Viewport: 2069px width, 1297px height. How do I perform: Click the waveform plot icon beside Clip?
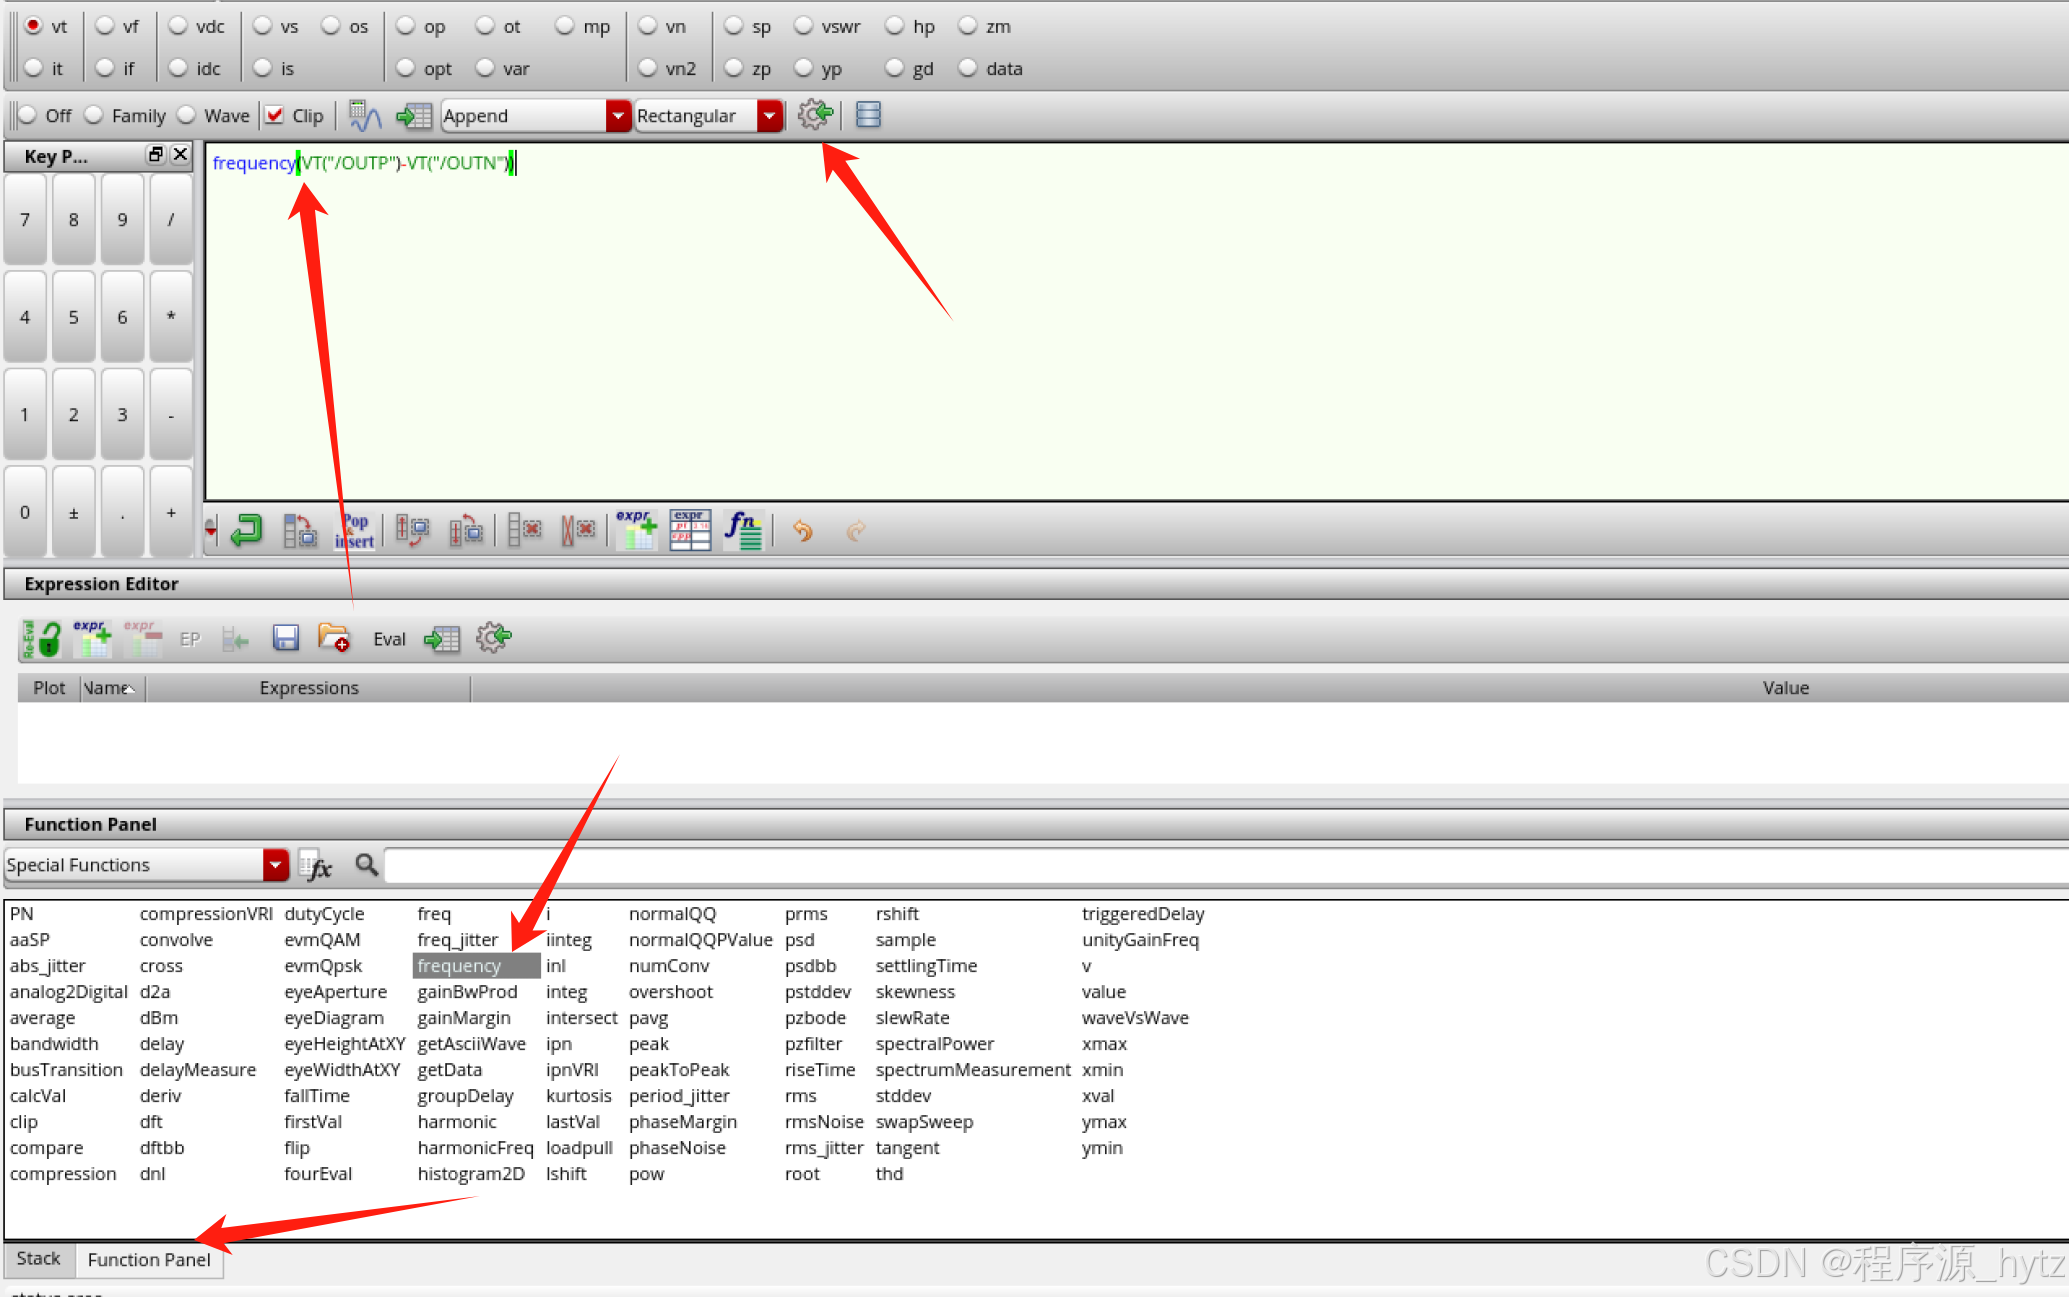pos(365,116)
